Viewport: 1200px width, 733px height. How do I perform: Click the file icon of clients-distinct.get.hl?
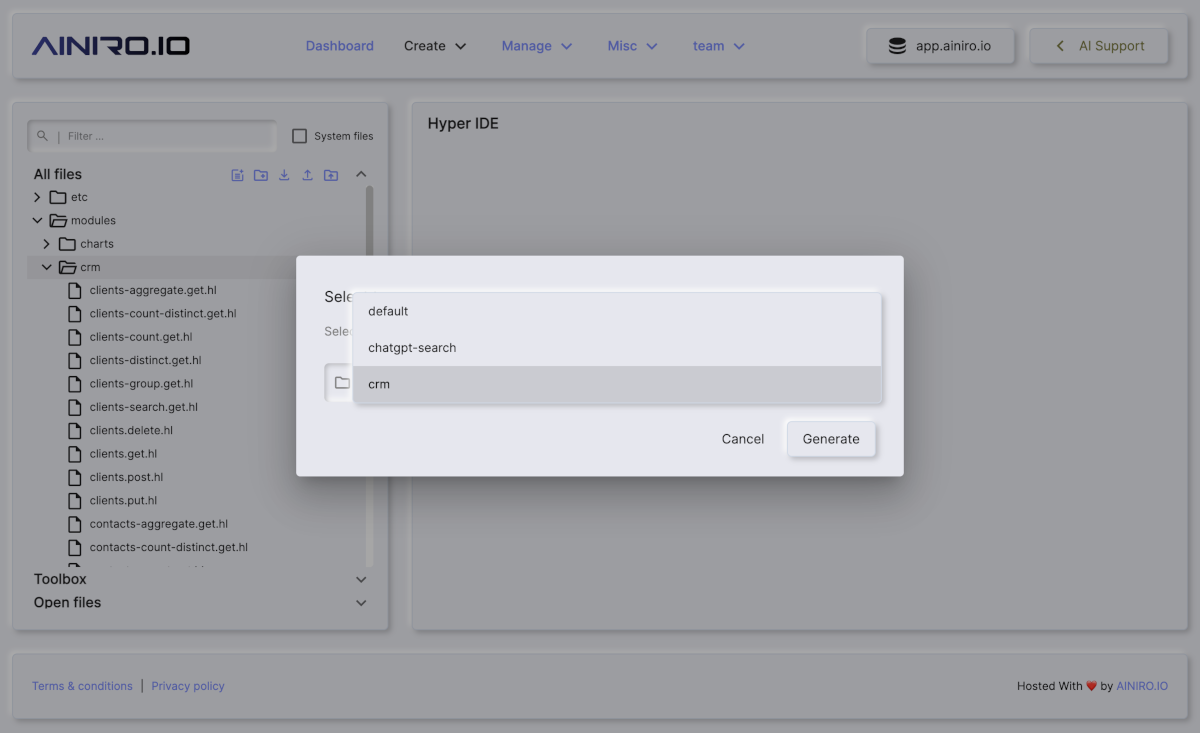(x=75, y=360)
